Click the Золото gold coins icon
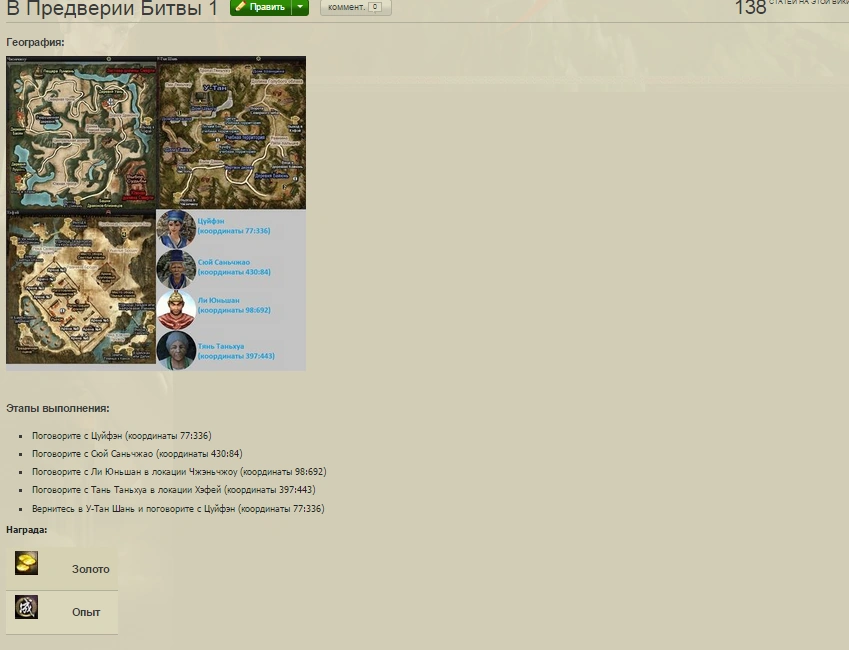 click(x=26, y=563)
